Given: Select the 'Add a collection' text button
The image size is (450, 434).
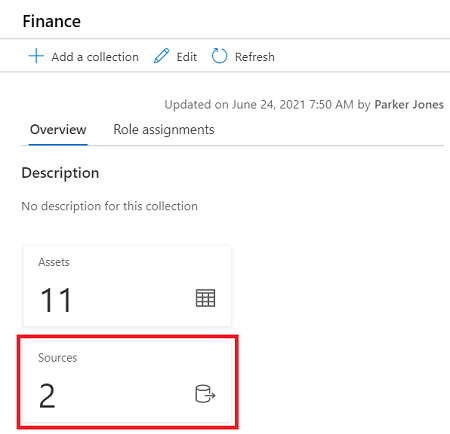Looking at the screenshot, I should click(x=95, y=57).
